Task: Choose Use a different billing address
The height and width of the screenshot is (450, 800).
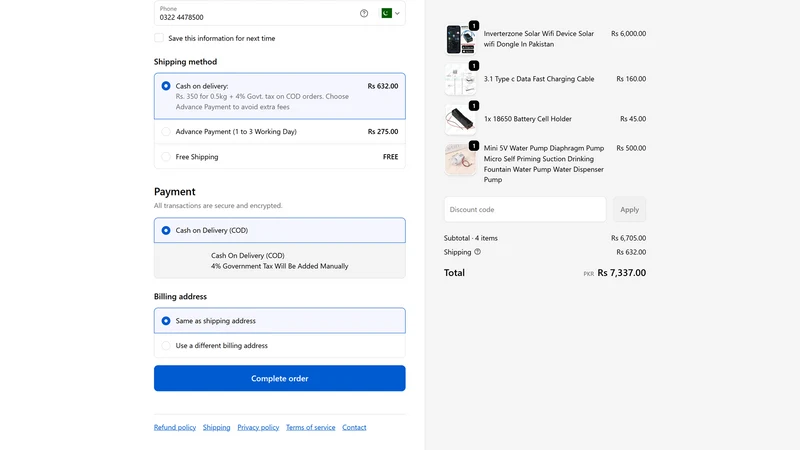Action: [166, 345]
